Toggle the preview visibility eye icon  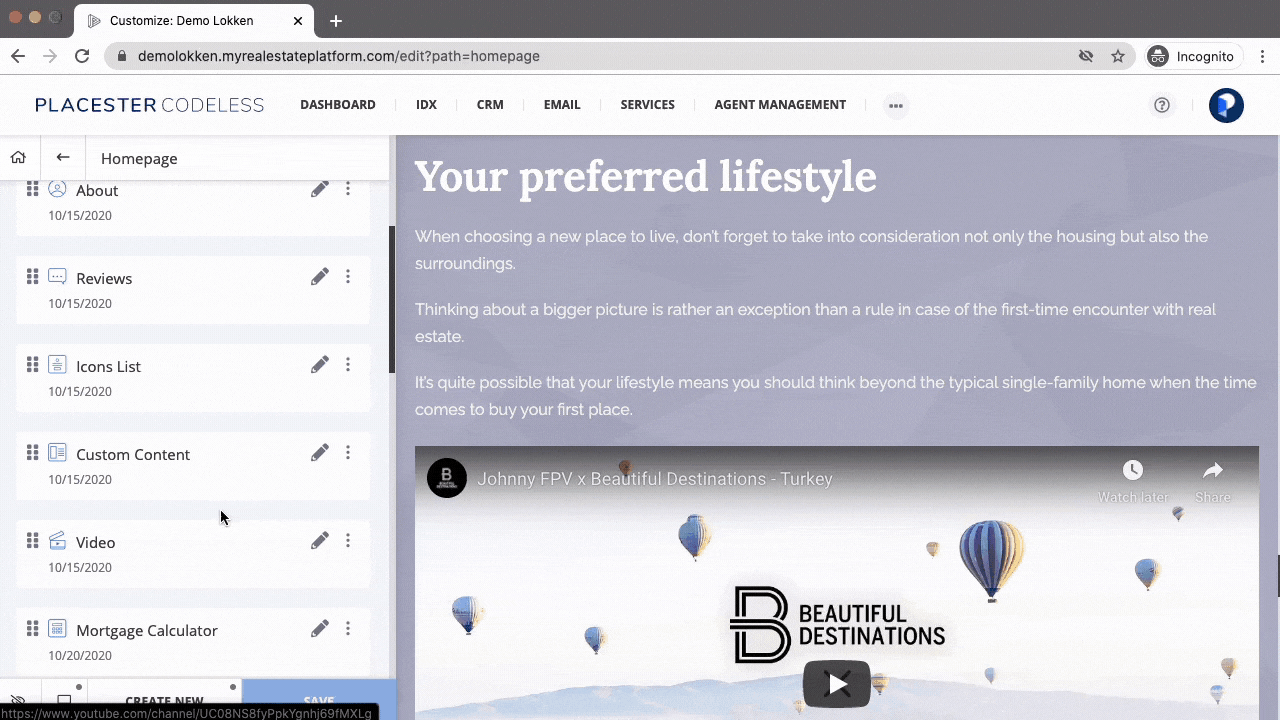tap(18, 702)
